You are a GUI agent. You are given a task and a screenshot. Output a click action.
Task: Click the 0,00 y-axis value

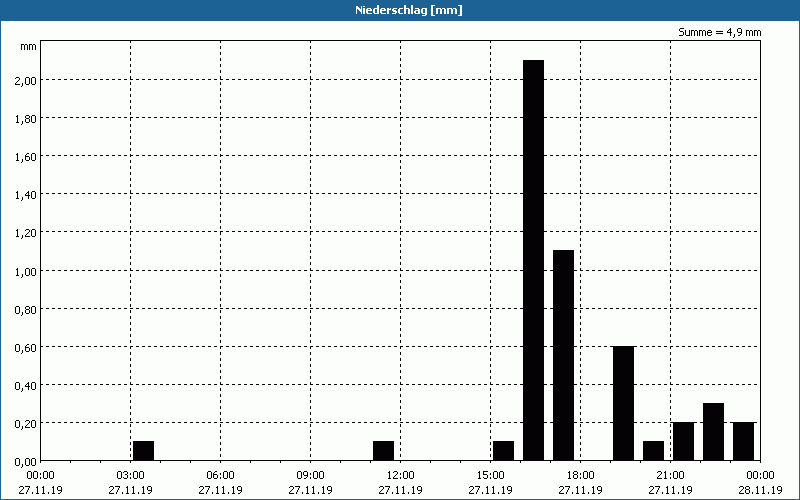(26, 462)
